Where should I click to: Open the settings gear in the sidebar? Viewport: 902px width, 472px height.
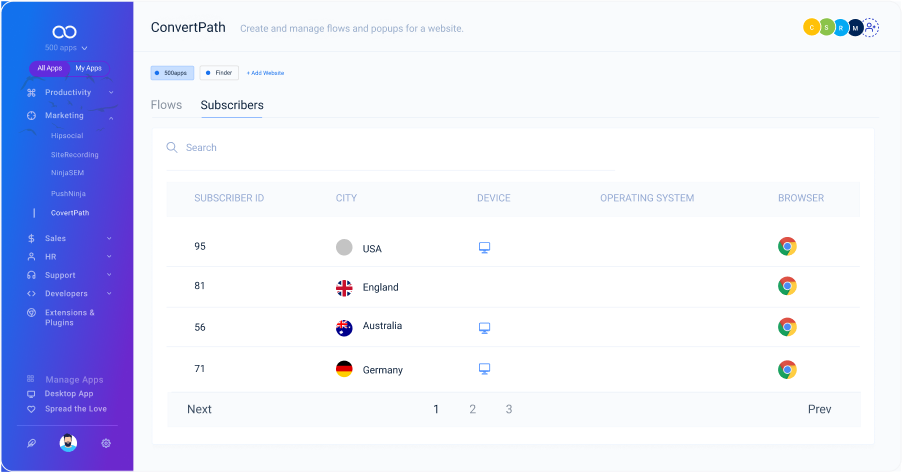point(106,443)
